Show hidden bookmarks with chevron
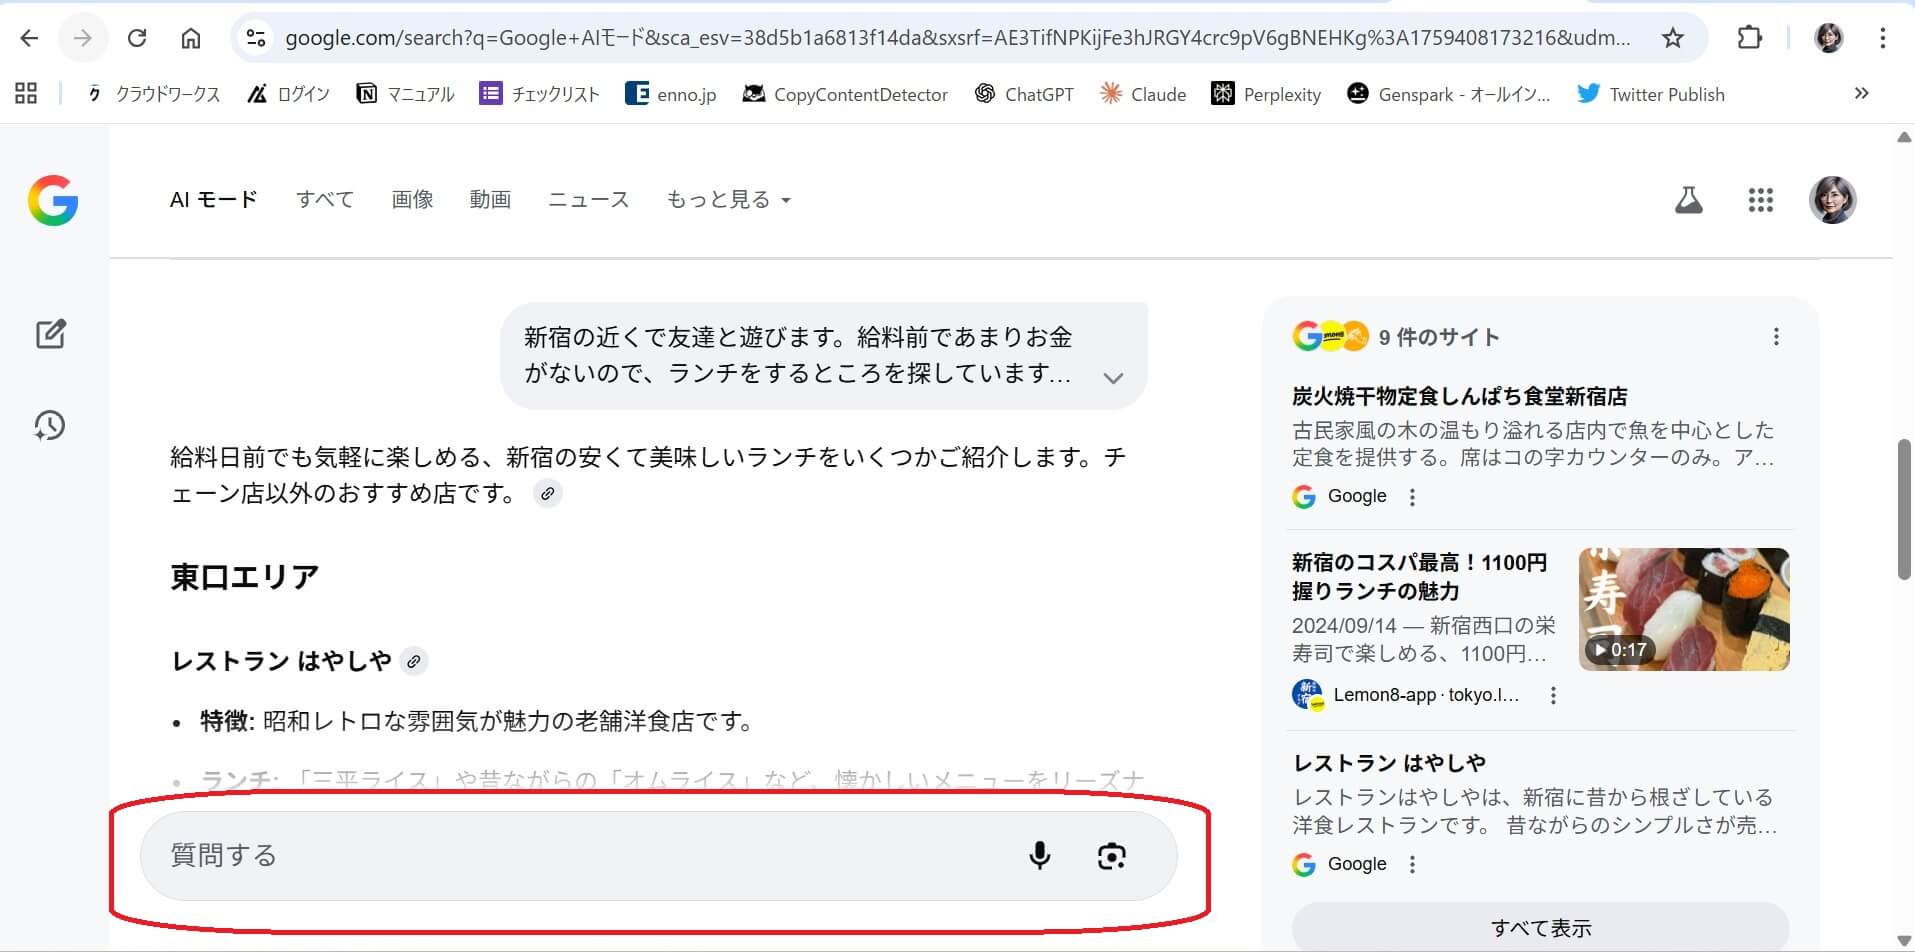This screenshot has height=952, width=1915. (1861, 94)
